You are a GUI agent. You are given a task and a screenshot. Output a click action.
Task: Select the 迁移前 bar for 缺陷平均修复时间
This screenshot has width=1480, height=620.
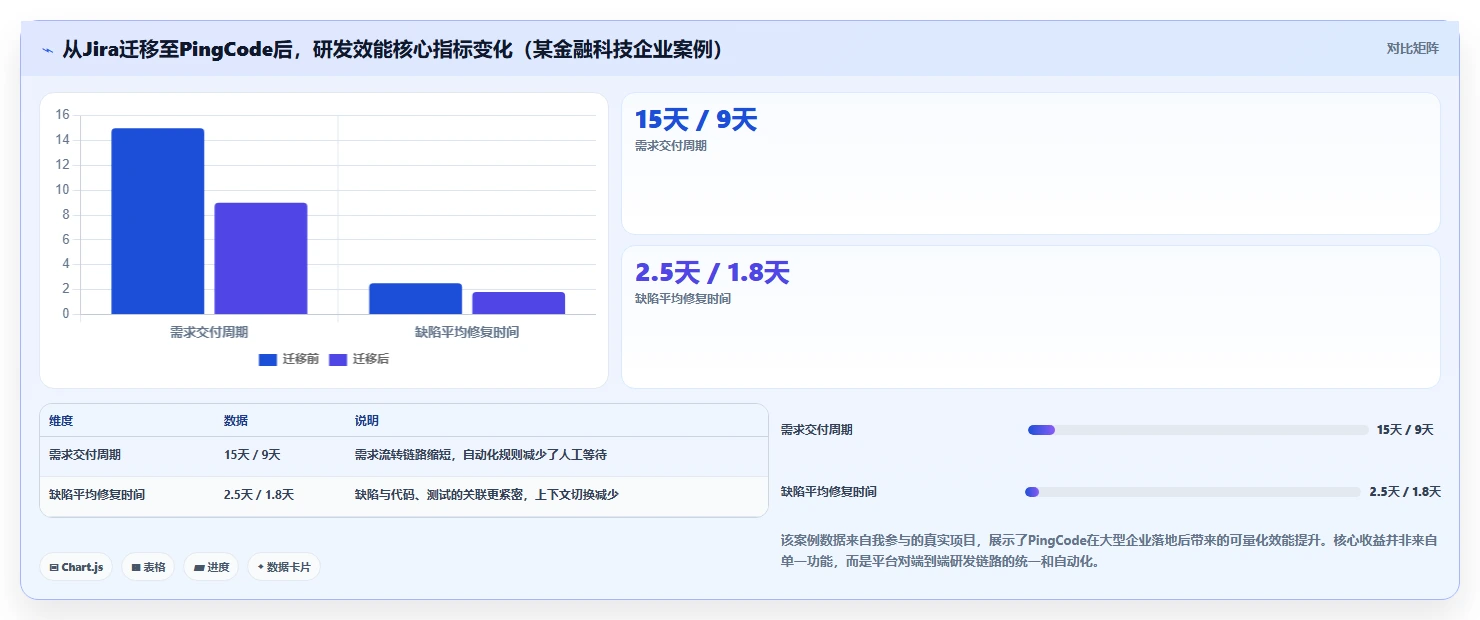pyautogui.click(x=415, y=299)
